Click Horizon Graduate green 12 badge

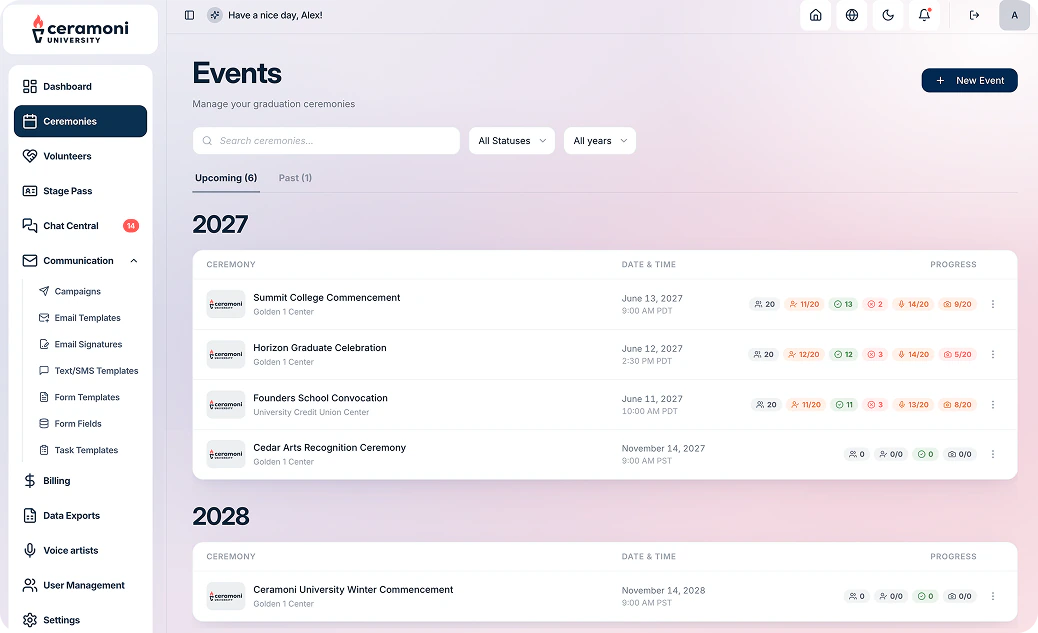(x=843, y=354)
